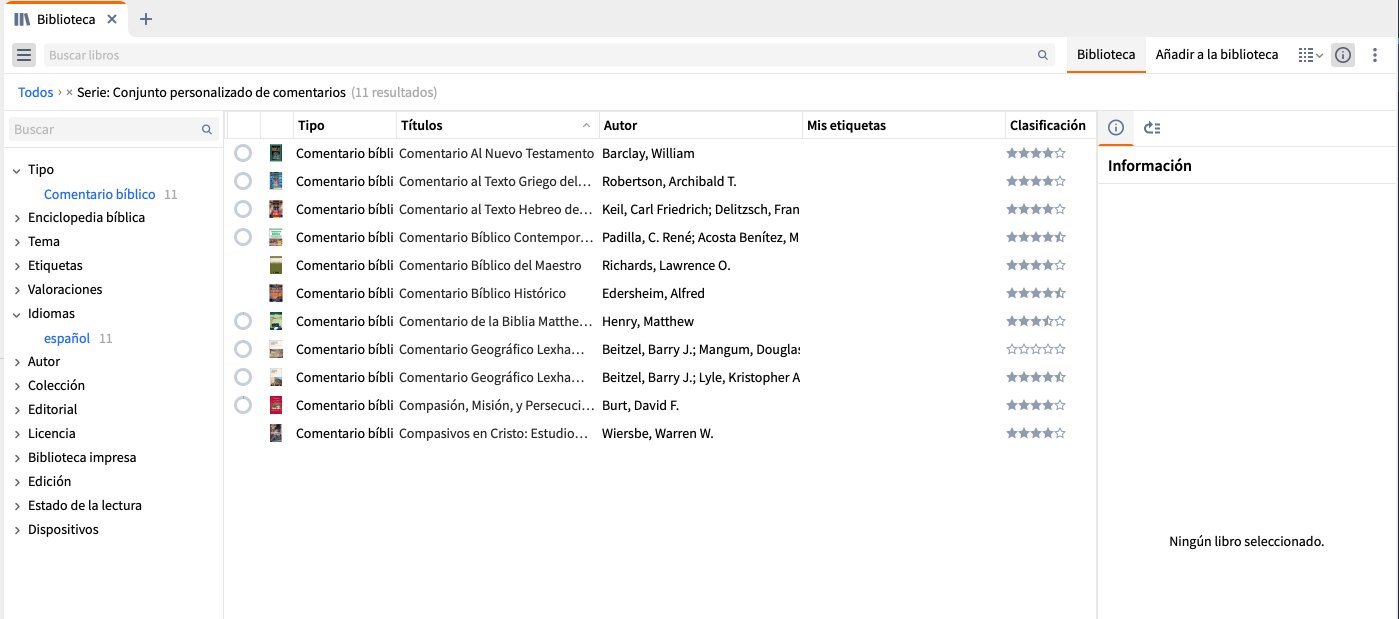Screen dimensions: 1399x619
Task: Expand Biblioteca impresa facet
Action: click(x=17, y=458)
